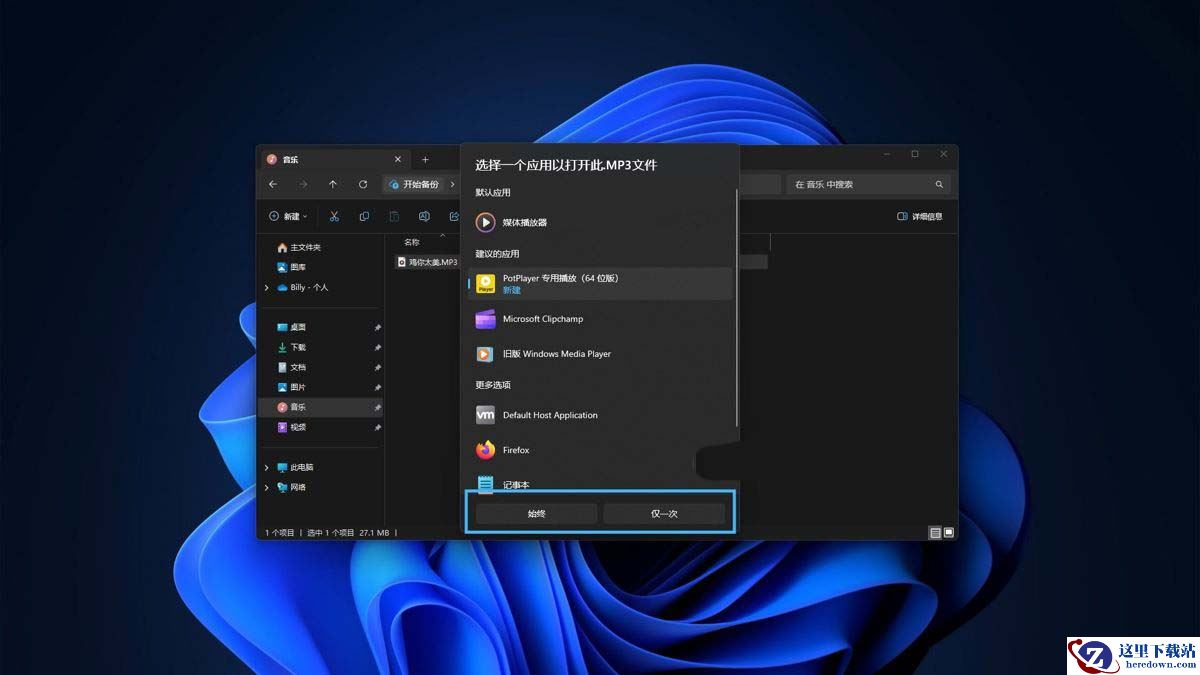The height and width of the screenshot is (675, 1200).
Task: Click the 仅一次 (Just once) button
Action: (664, 513)
